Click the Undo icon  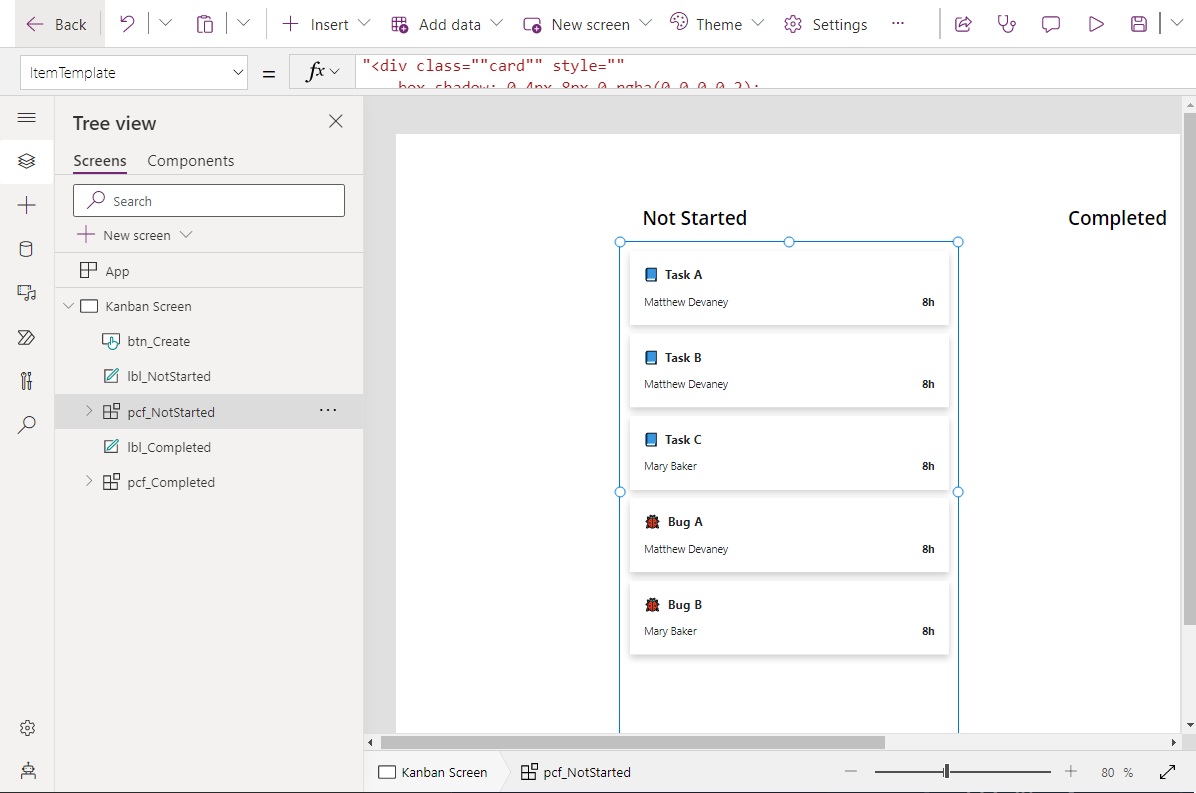(127, 24)
